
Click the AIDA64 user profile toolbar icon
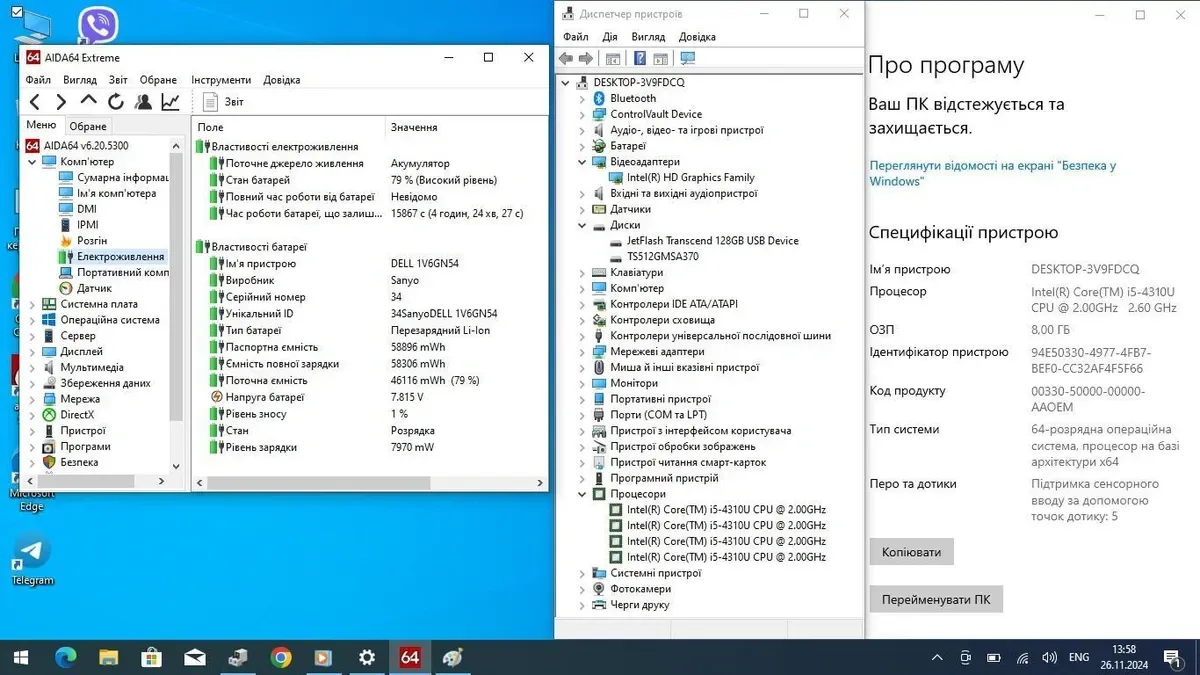click(x=143, y=101)
